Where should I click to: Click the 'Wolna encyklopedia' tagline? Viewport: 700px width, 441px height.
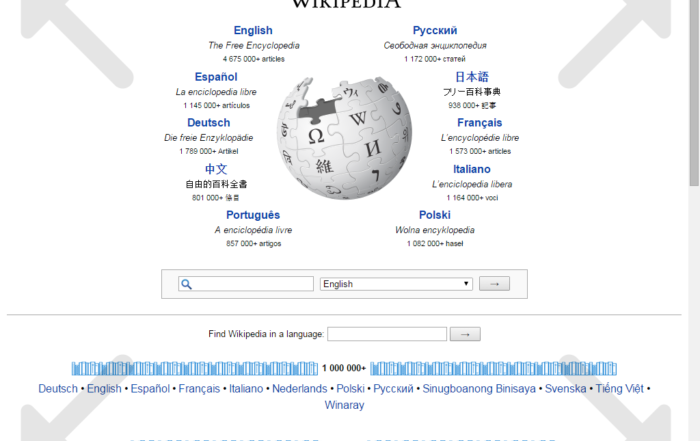[435, 230]
